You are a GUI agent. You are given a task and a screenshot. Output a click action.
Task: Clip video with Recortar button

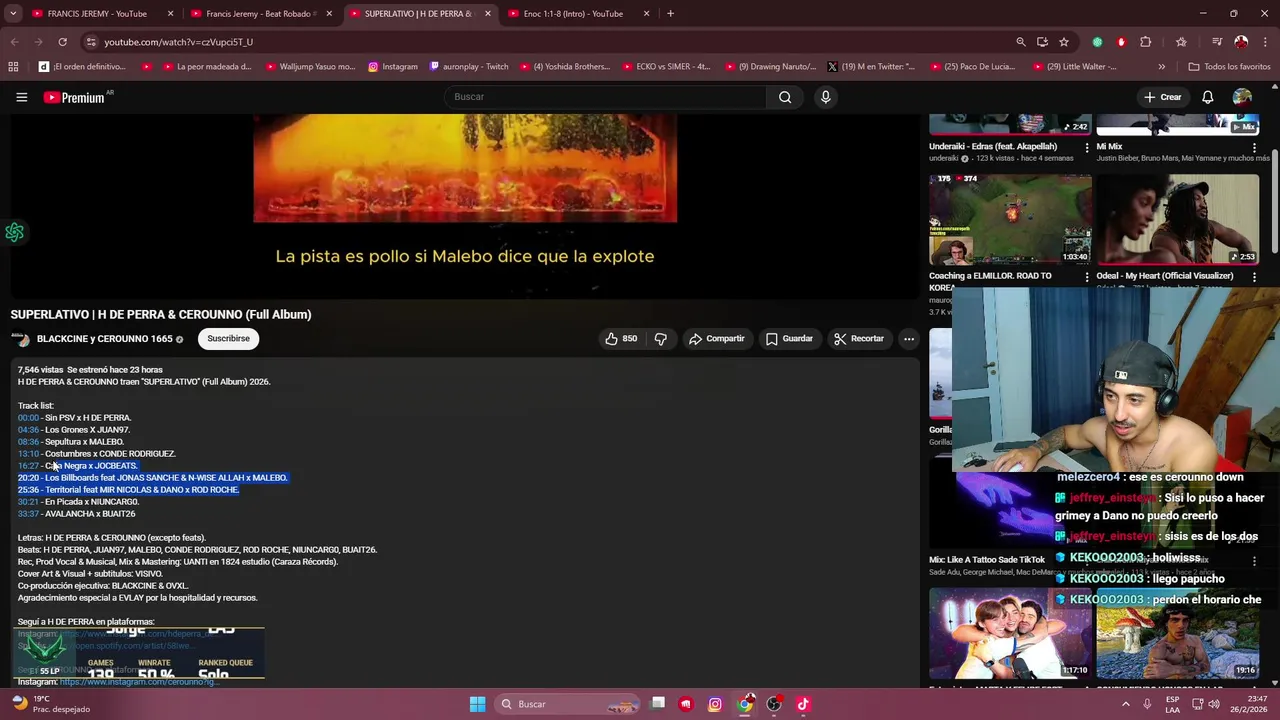(859, 339)
